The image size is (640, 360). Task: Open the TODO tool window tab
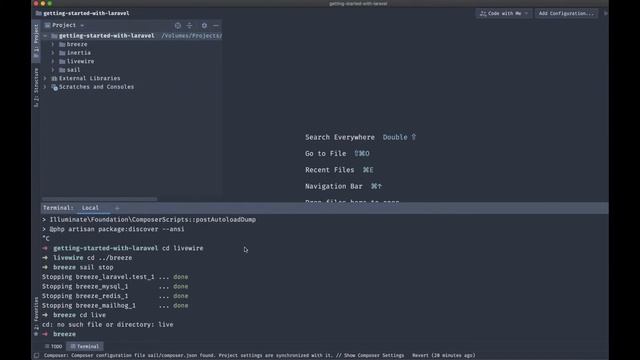[x=53, y=347]
